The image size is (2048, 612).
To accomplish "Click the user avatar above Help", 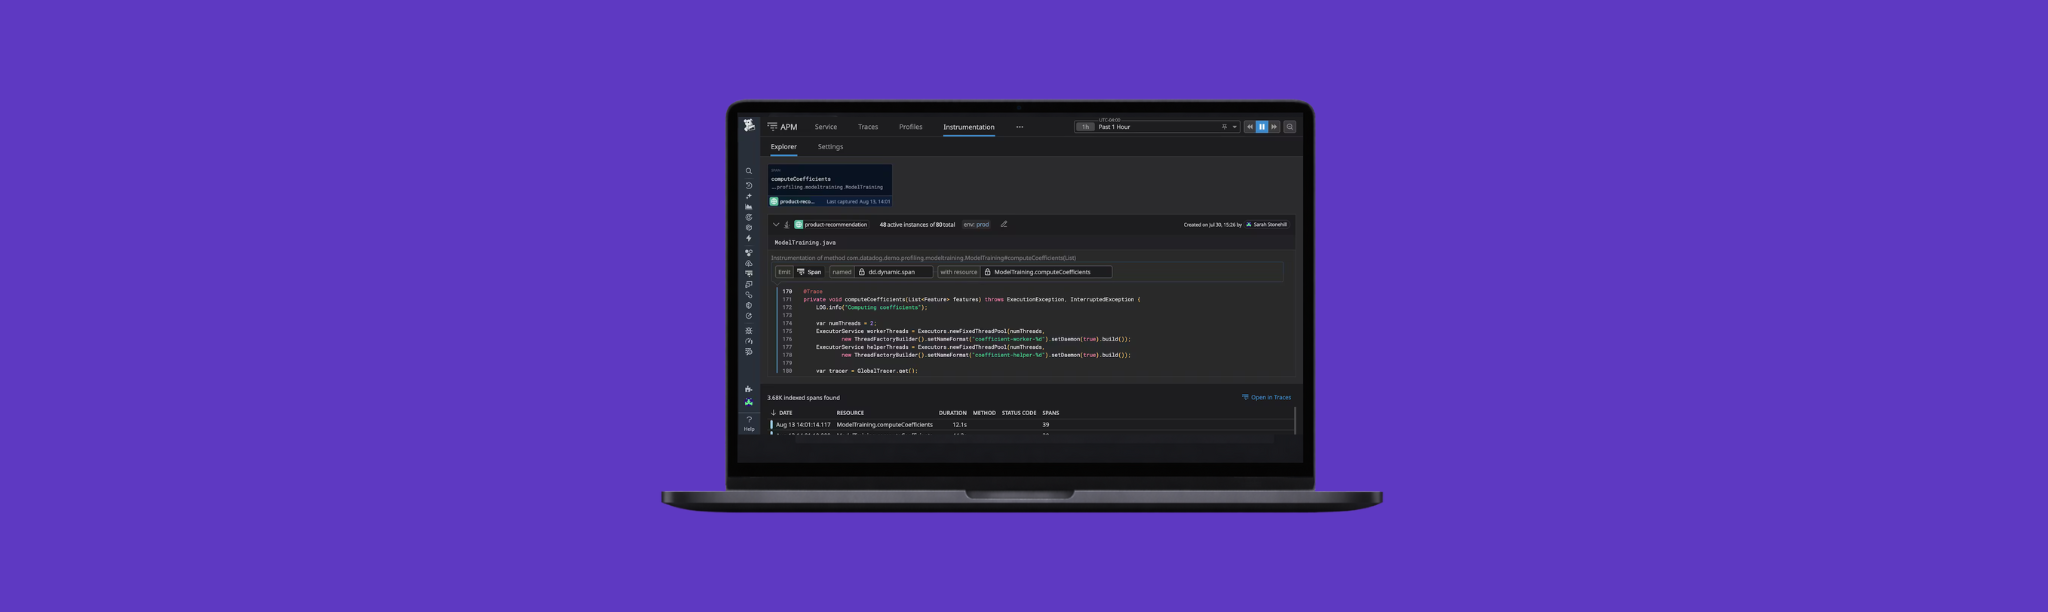I will coord(749,402).
